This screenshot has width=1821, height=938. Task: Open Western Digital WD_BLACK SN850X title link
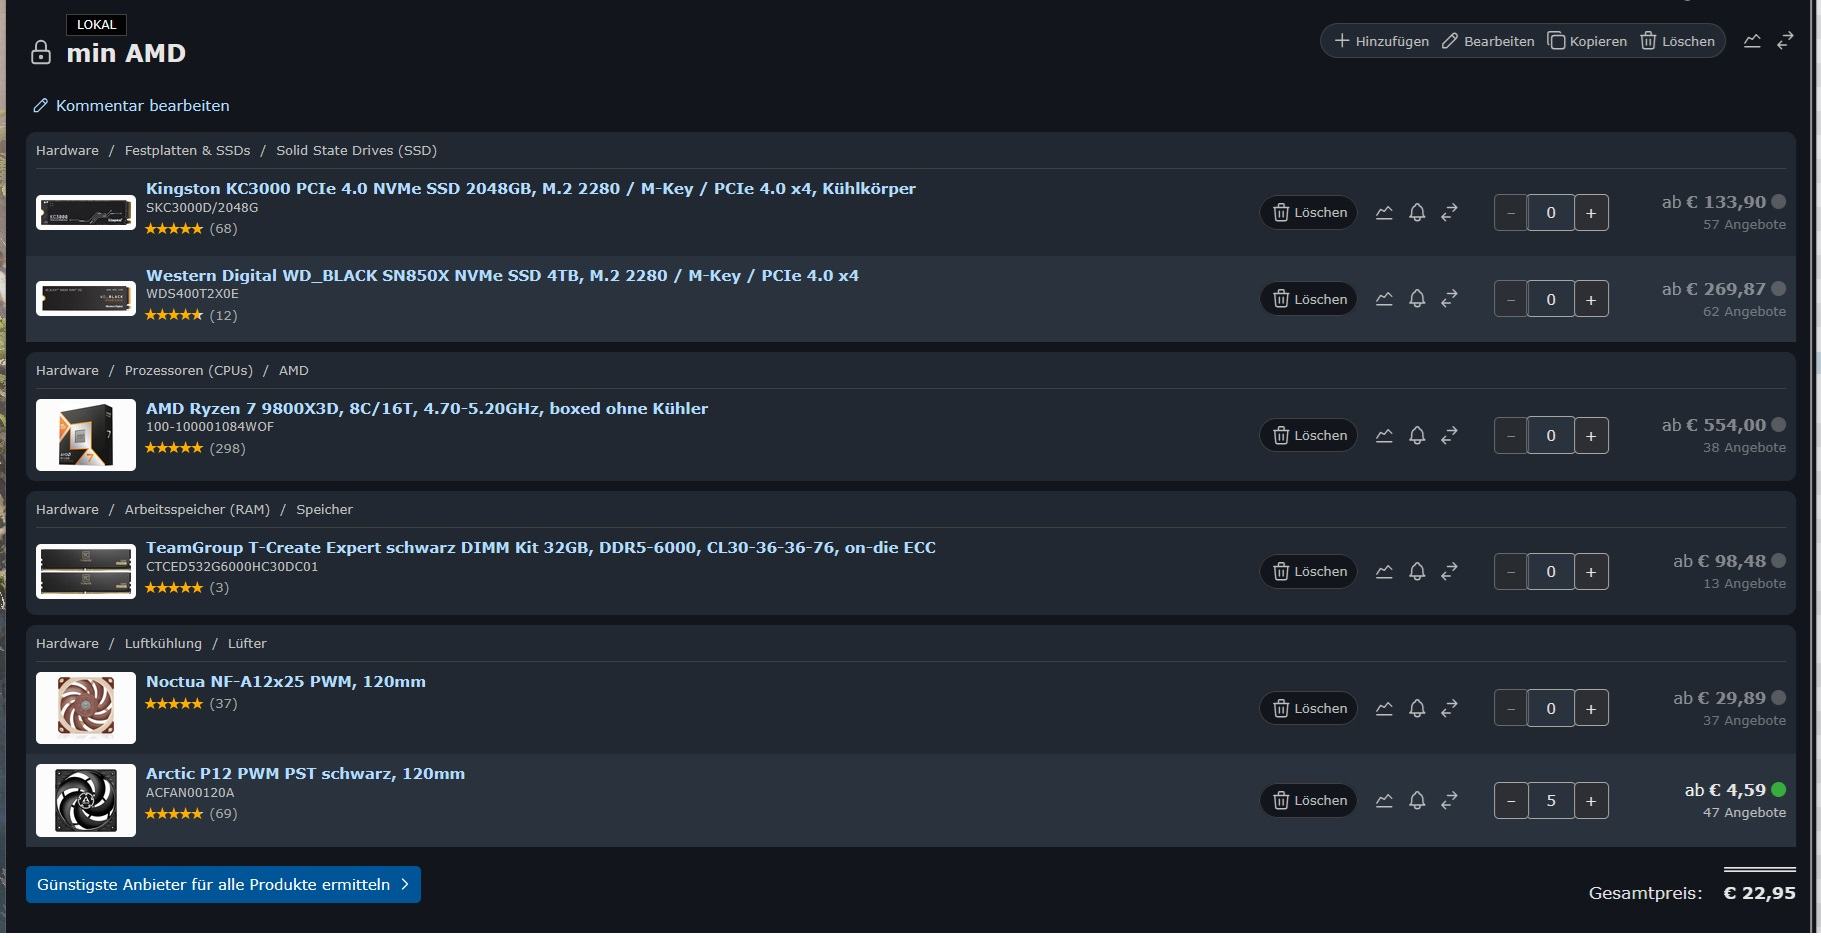[x=502, y=275]
